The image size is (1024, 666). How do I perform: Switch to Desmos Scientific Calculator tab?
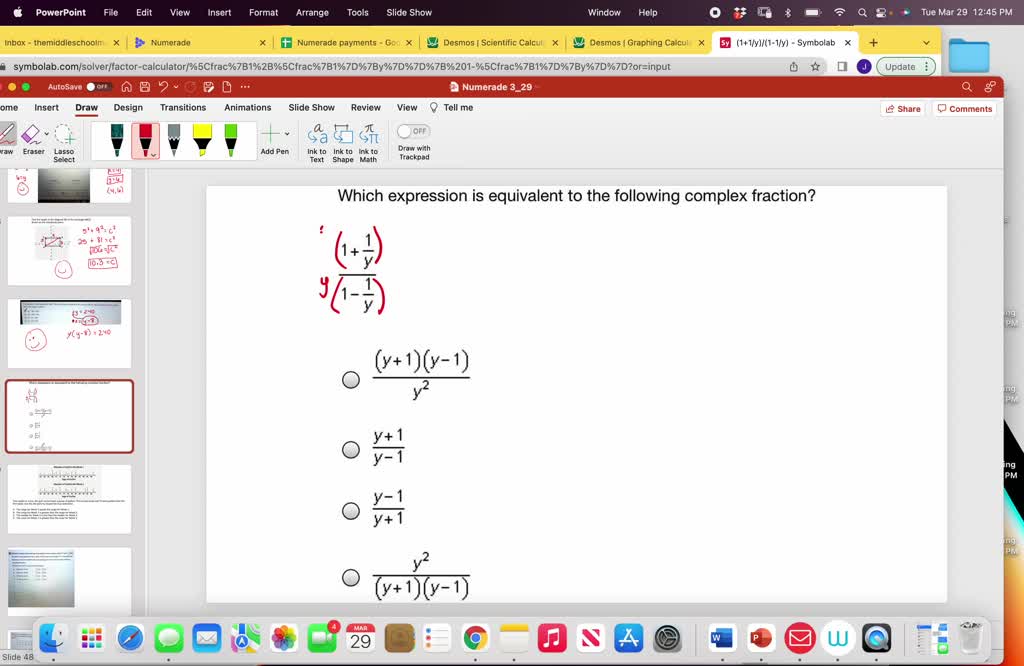pos(493,42)
